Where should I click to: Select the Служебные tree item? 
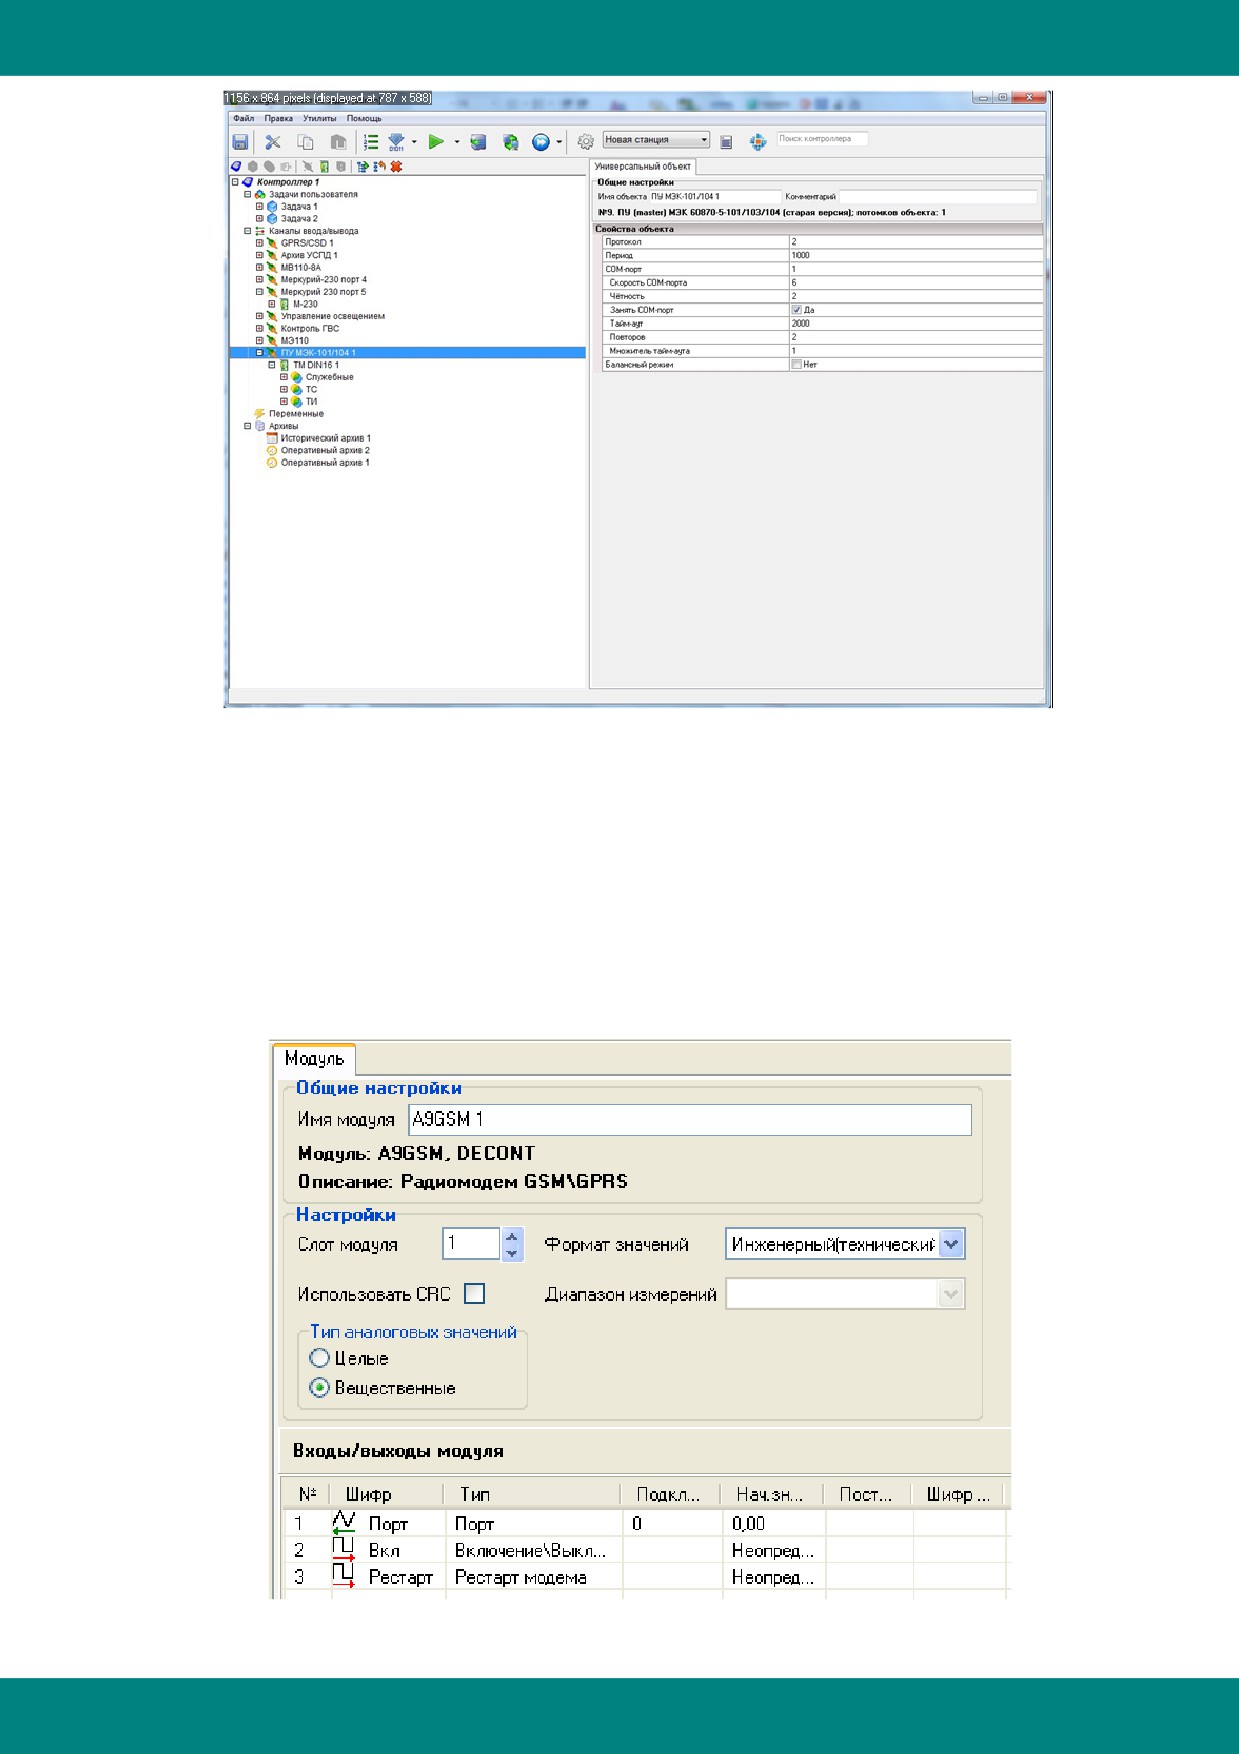[330, 377]
